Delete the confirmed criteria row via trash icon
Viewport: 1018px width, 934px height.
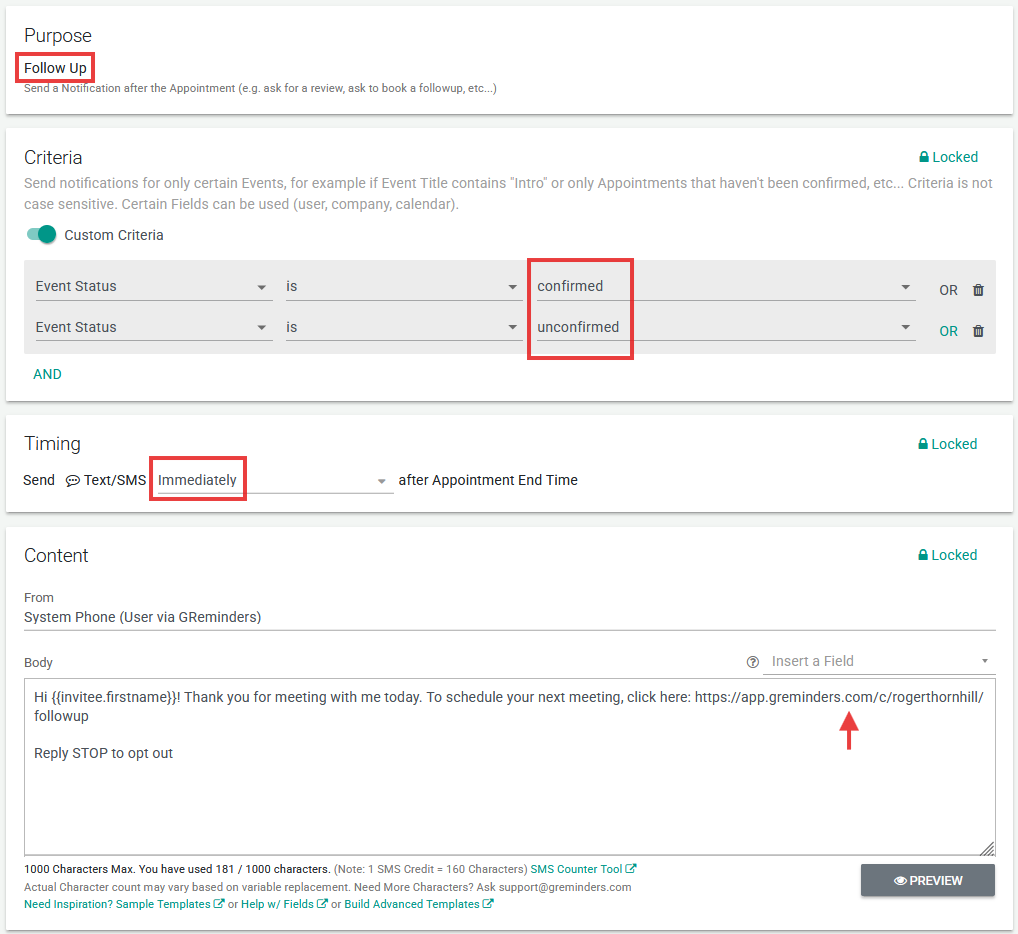point(978,290)
